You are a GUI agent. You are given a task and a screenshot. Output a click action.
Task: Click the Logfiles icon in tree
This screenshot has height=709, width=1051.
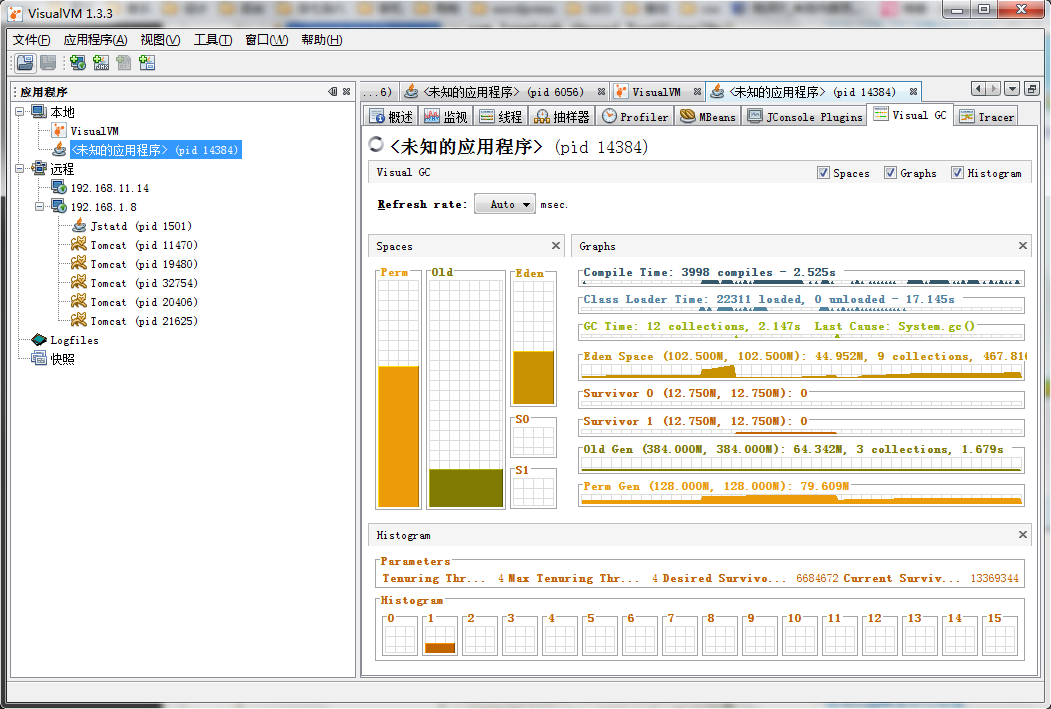click(39, 340)
